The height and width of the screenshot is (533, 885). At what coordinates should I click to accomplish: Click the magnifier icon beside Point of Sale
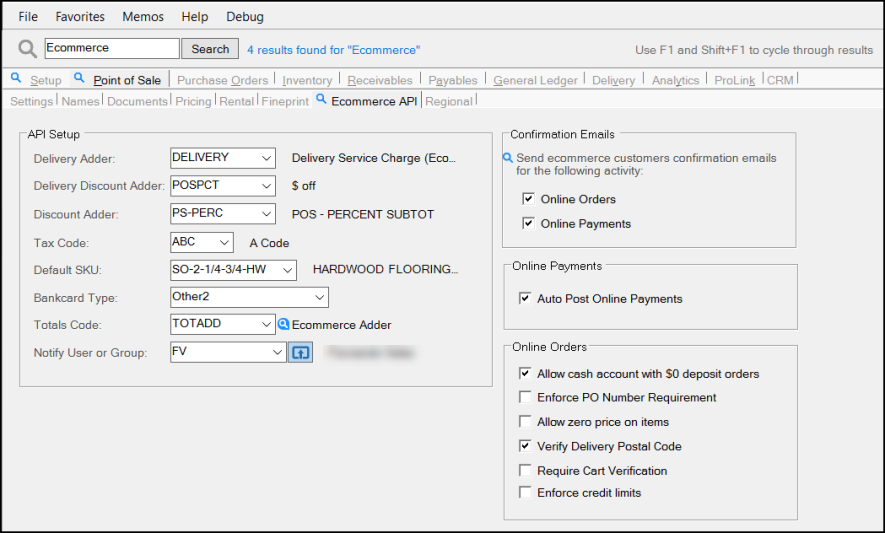coord(80,78)
